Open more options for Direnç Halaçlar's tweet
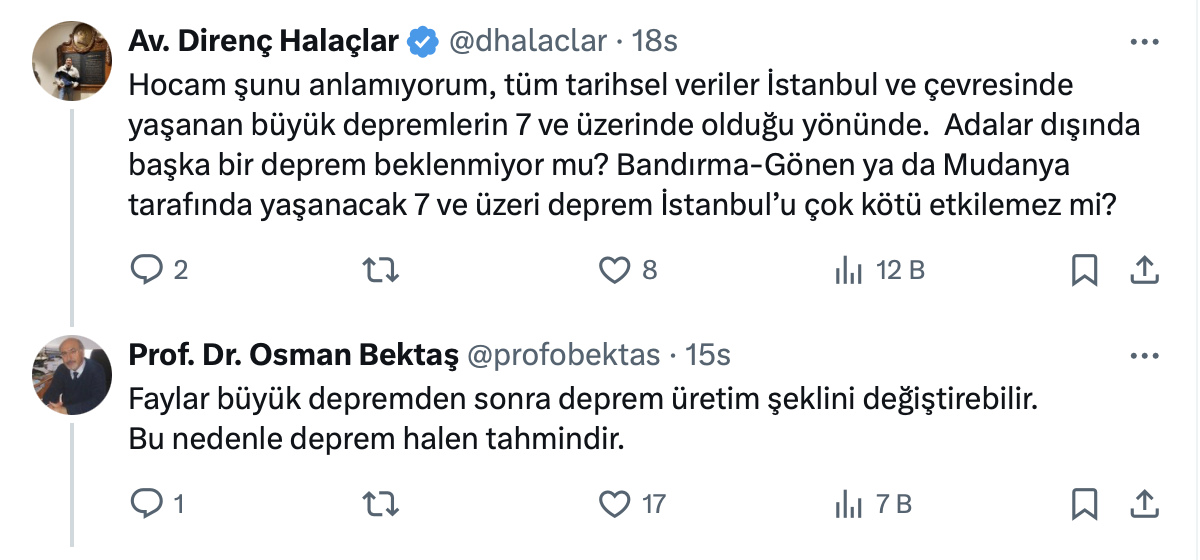 1144,42
